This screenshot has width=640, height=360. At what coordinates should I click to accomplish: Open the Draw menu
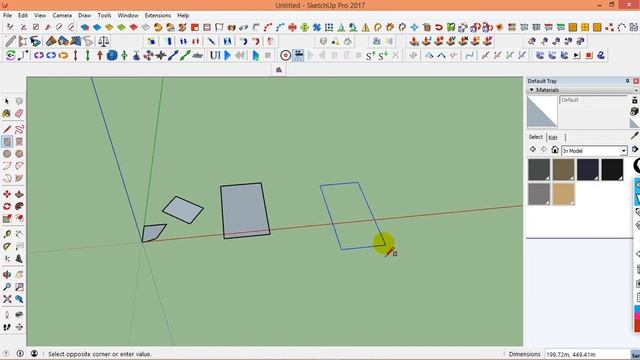click(x=84, y=16)
